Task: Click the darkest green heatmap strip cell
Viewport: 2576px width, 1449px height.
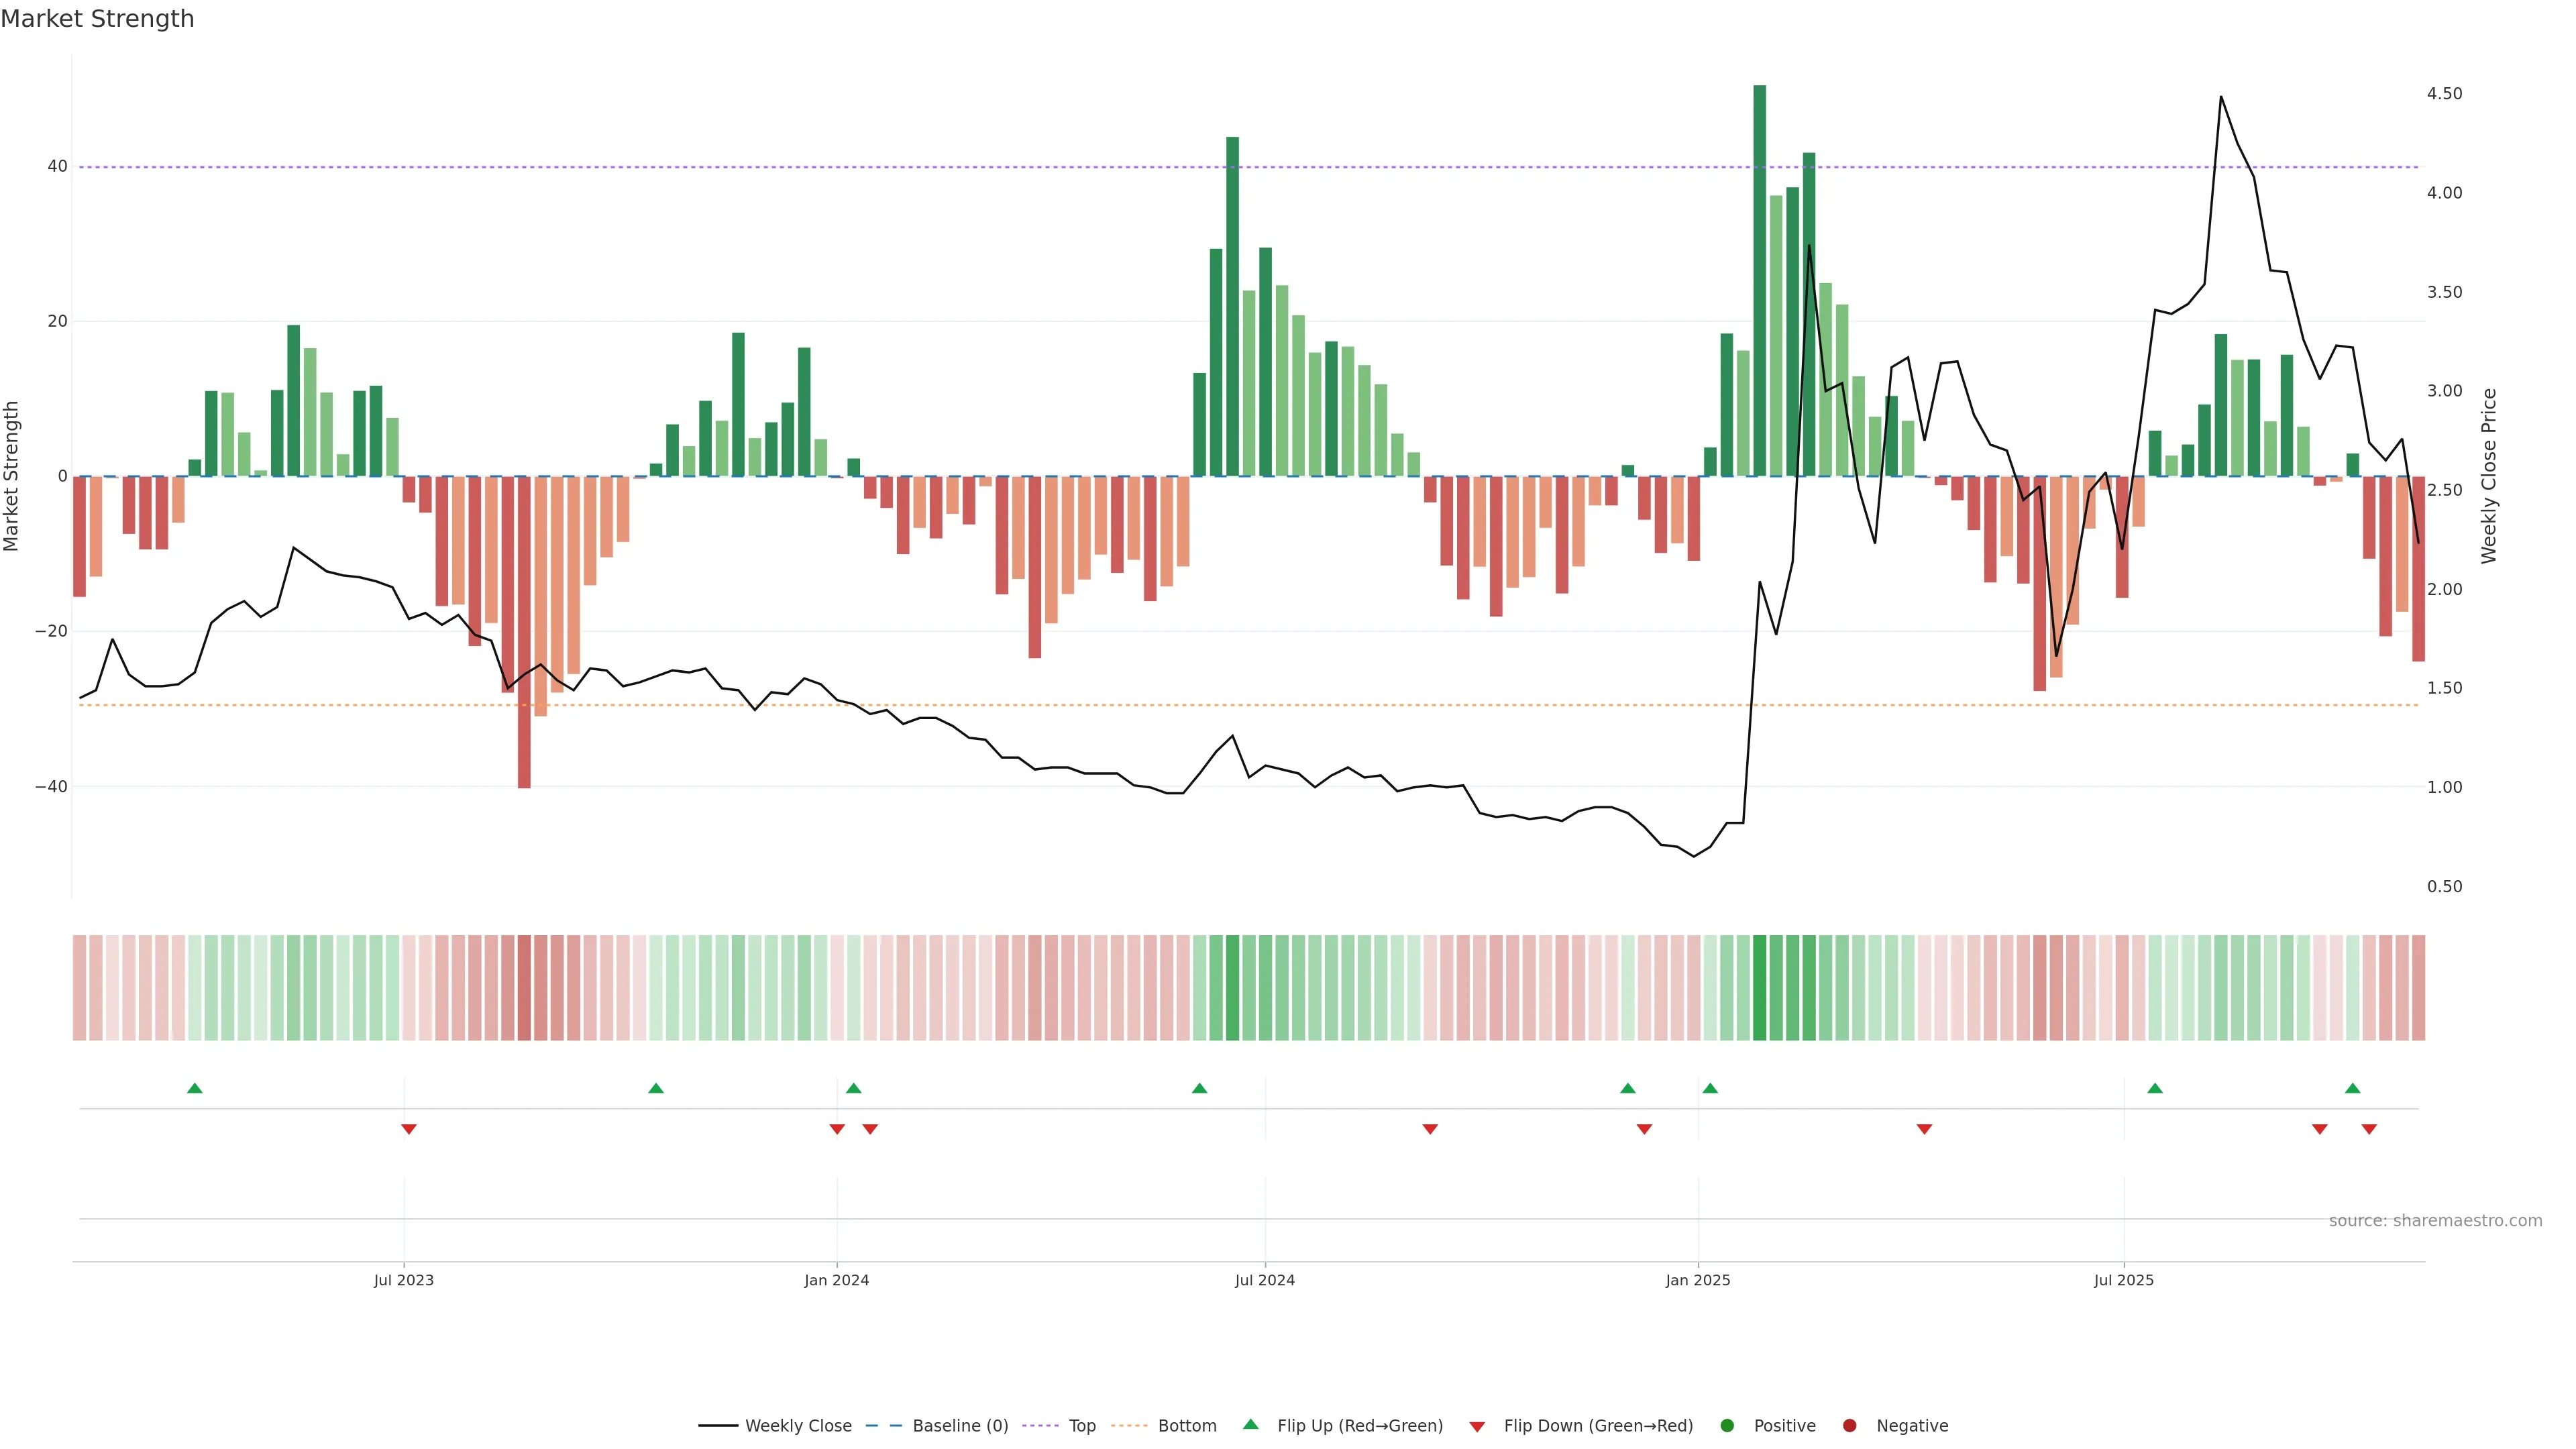Action: pyautogui.click(x=1759, y=988)
